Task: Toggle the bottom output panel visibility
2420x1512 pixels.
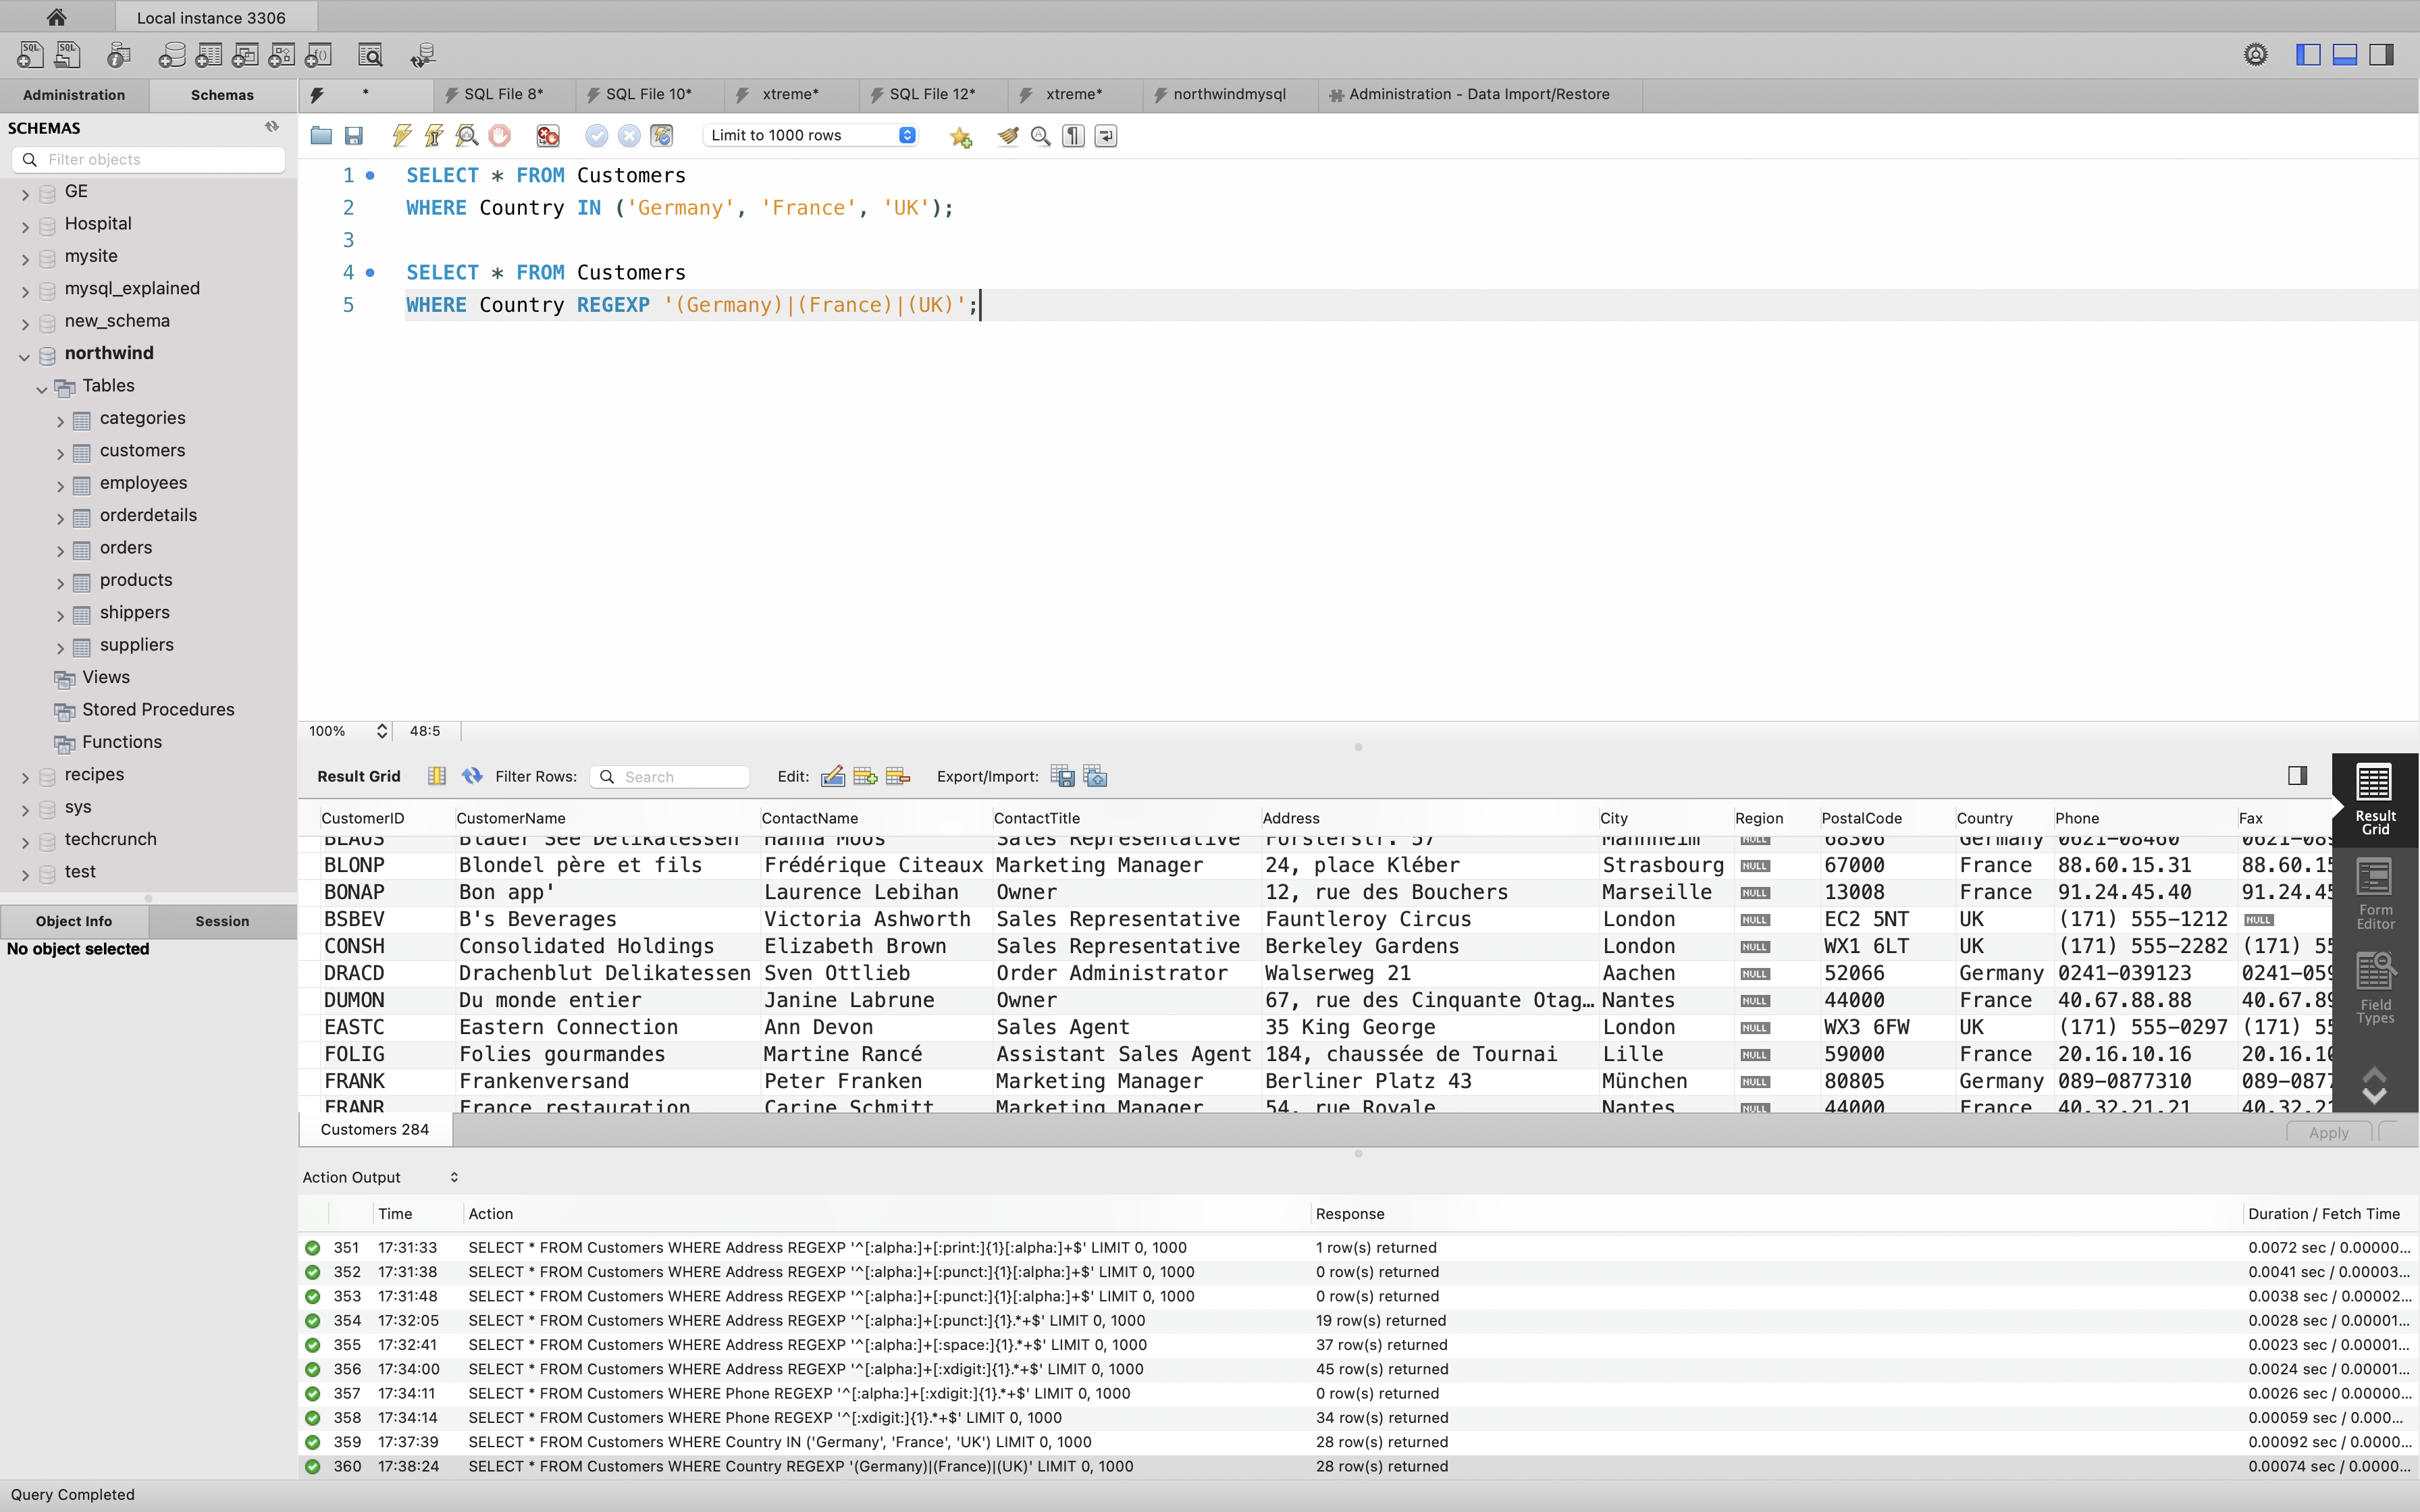Action: (x=2345, y=55)
